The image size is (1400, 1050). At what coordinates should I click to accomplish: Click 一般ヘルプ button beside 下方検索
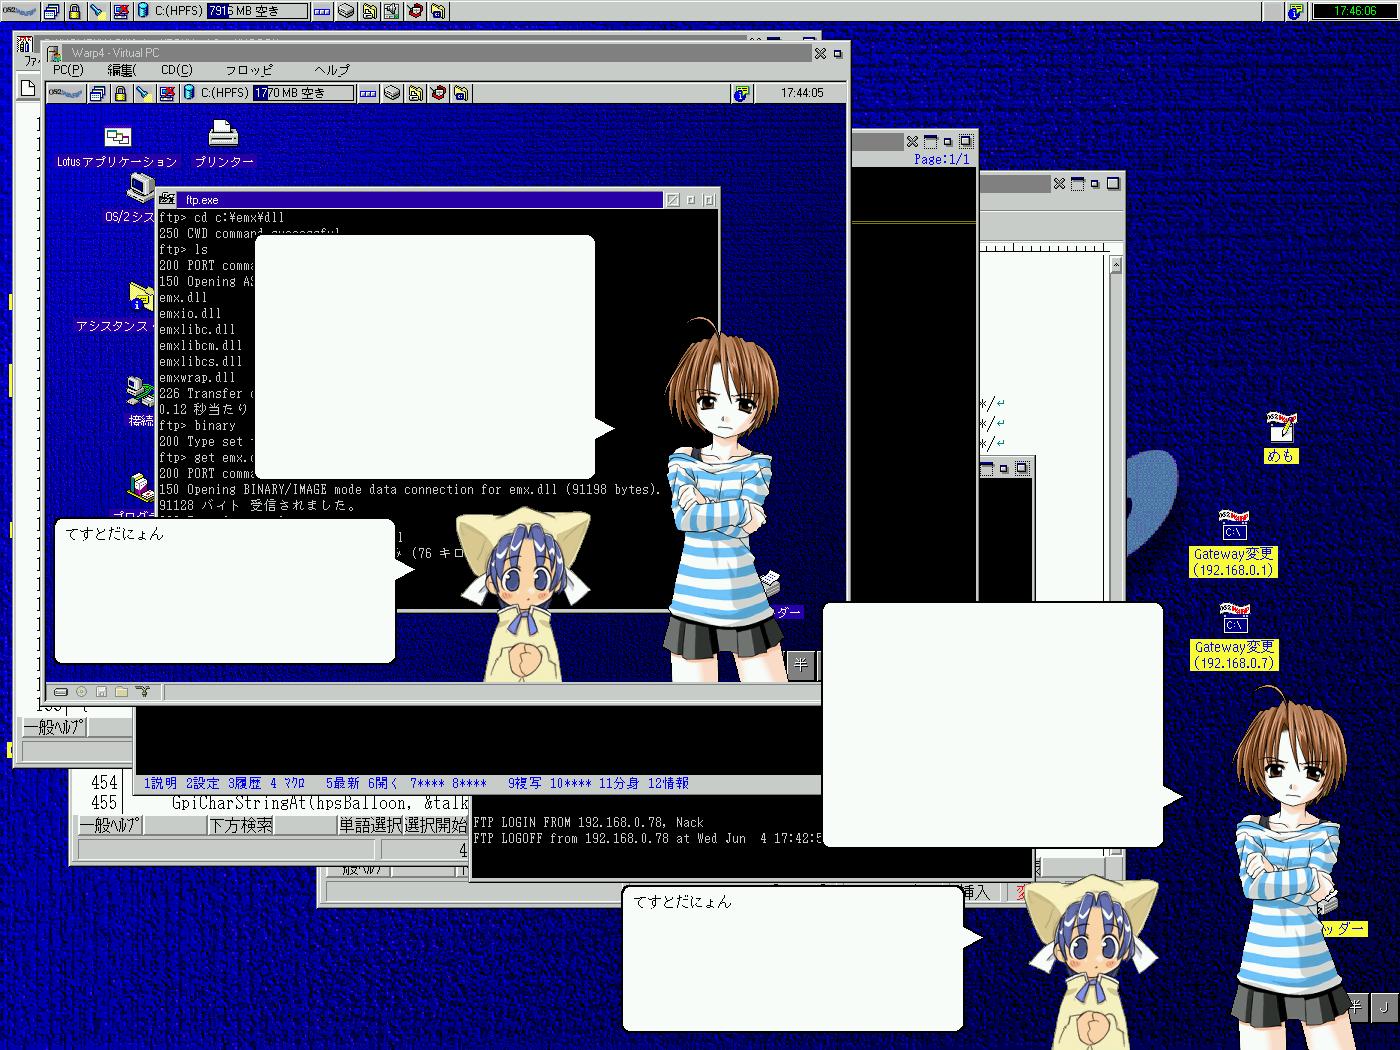click(x=110, y=825)
